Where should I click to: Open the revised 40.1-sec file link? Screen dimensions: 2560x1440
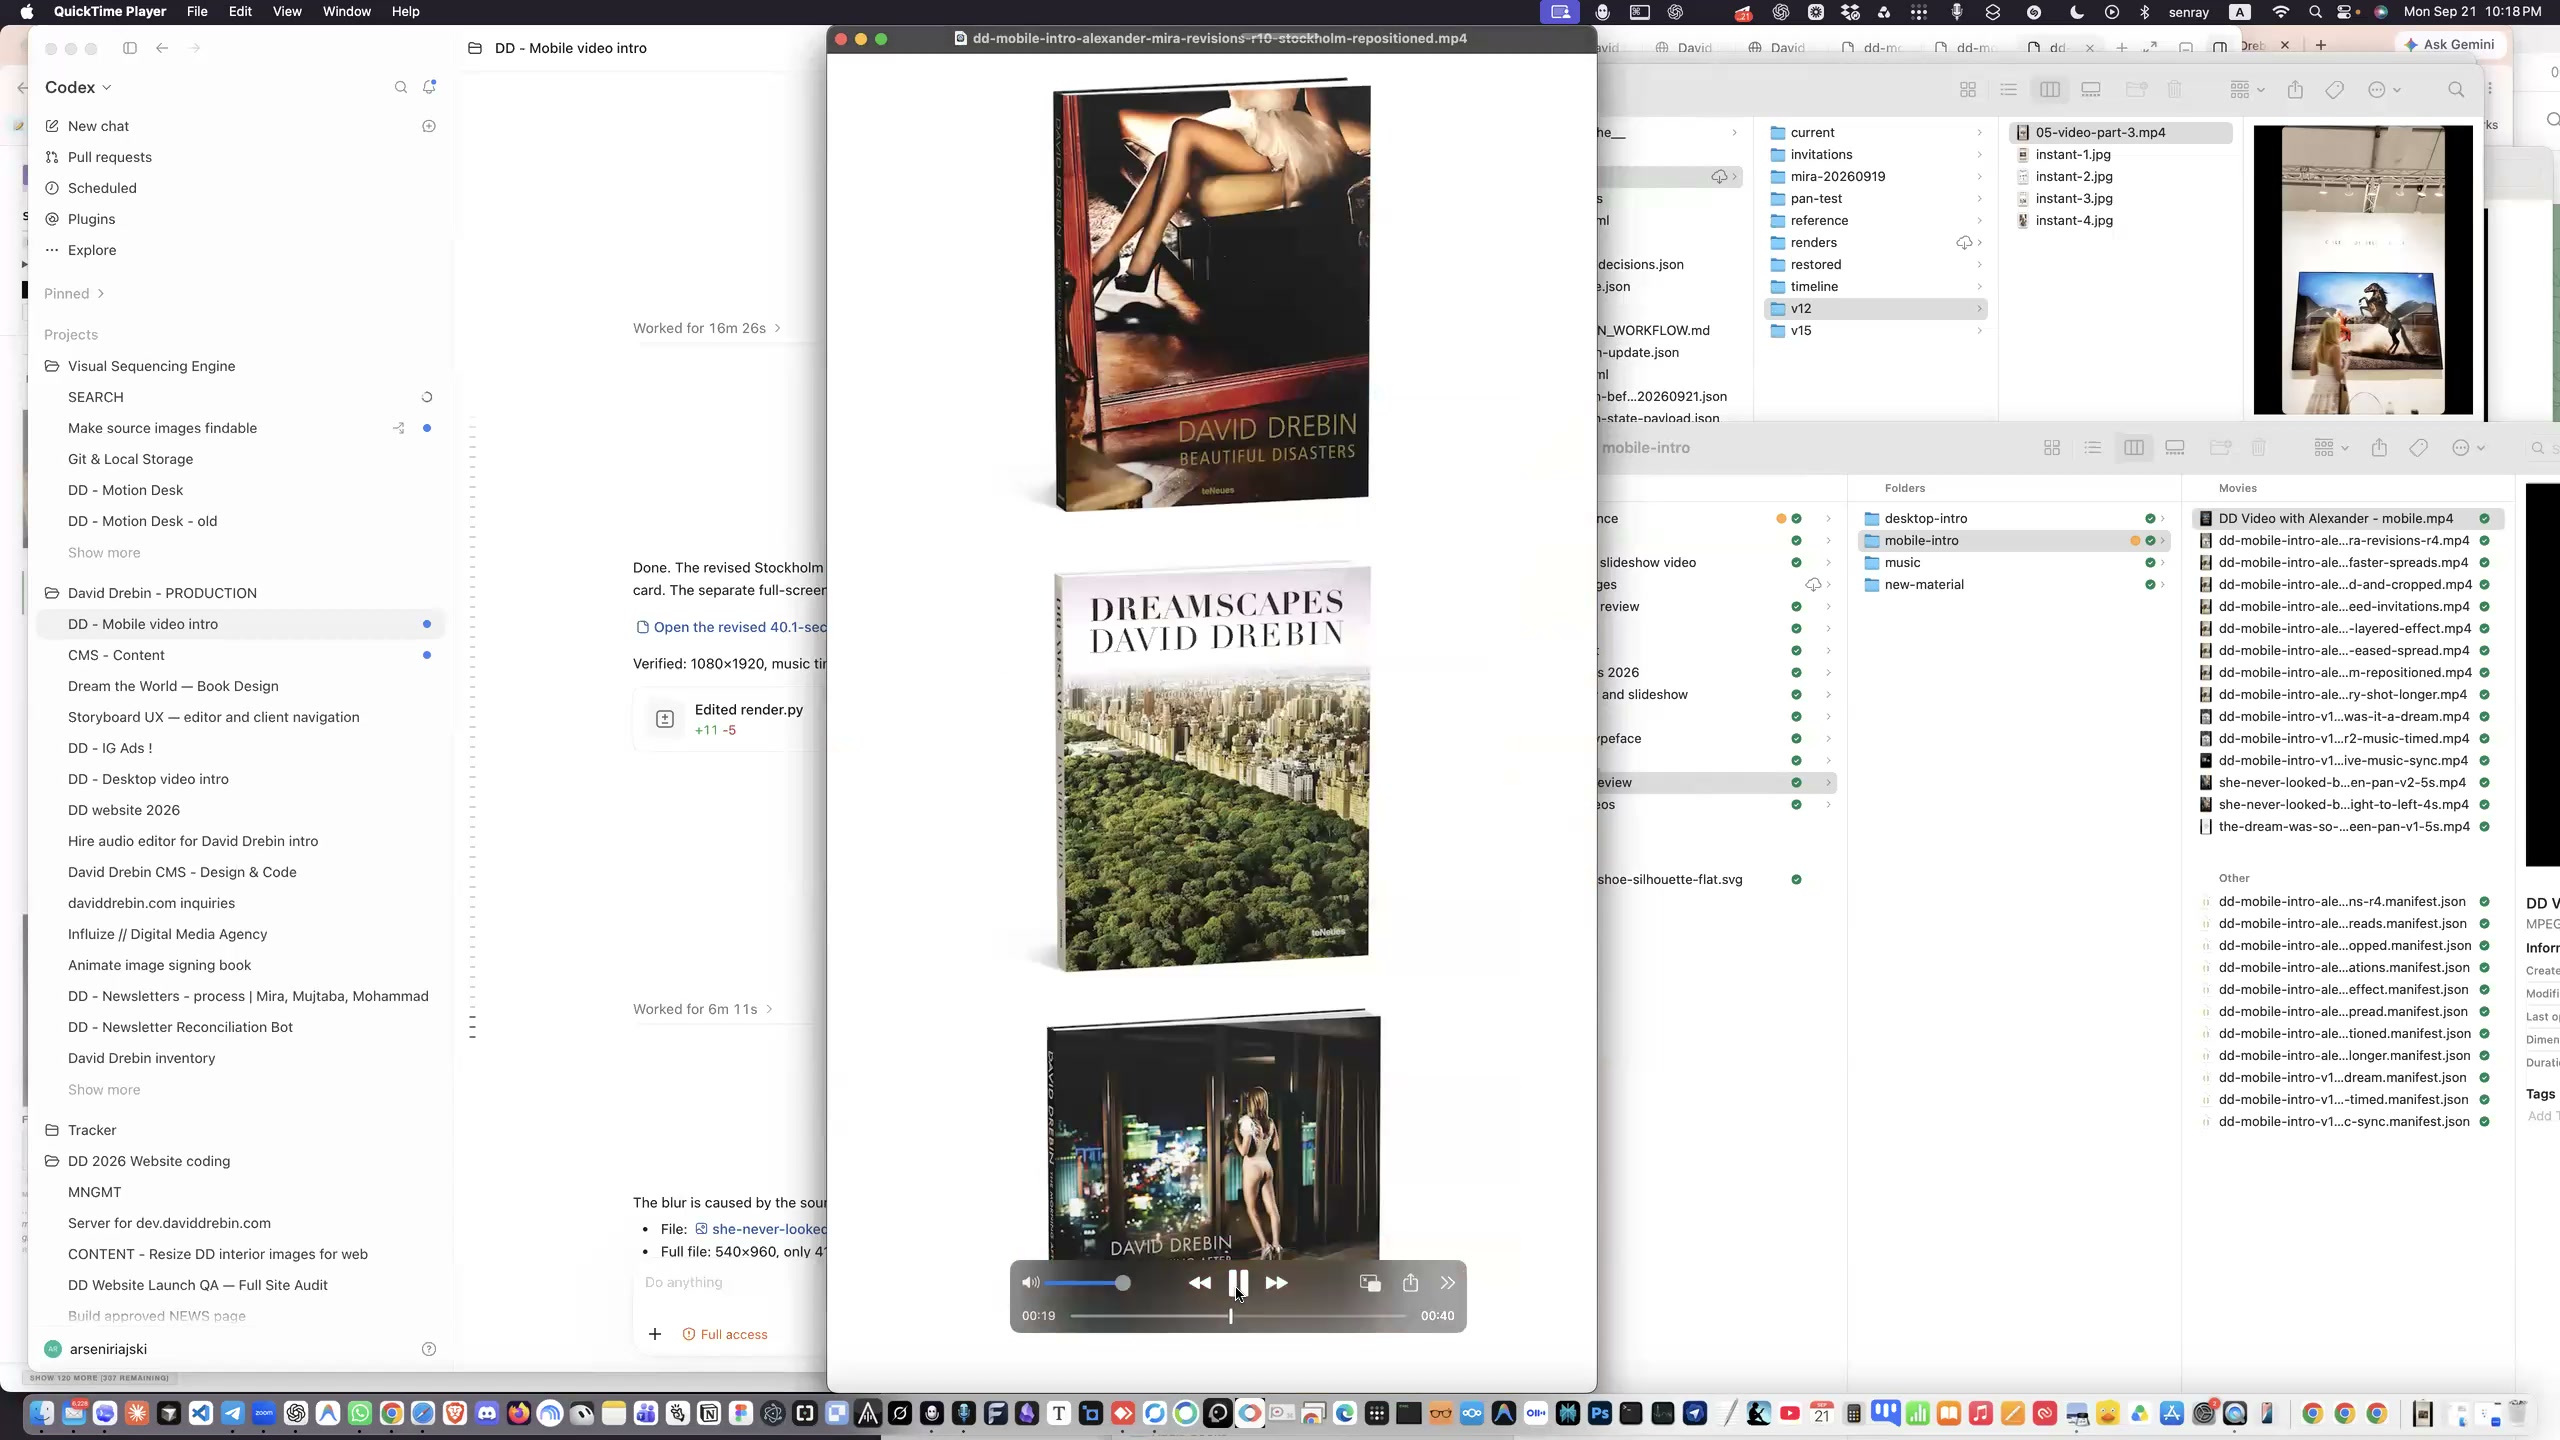tap(731, 627)
